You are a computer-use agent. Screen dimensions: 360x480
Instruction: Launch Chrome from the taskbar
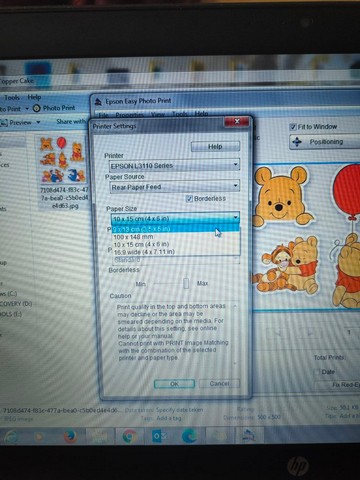pyautogui.click(x=129, y=436)
